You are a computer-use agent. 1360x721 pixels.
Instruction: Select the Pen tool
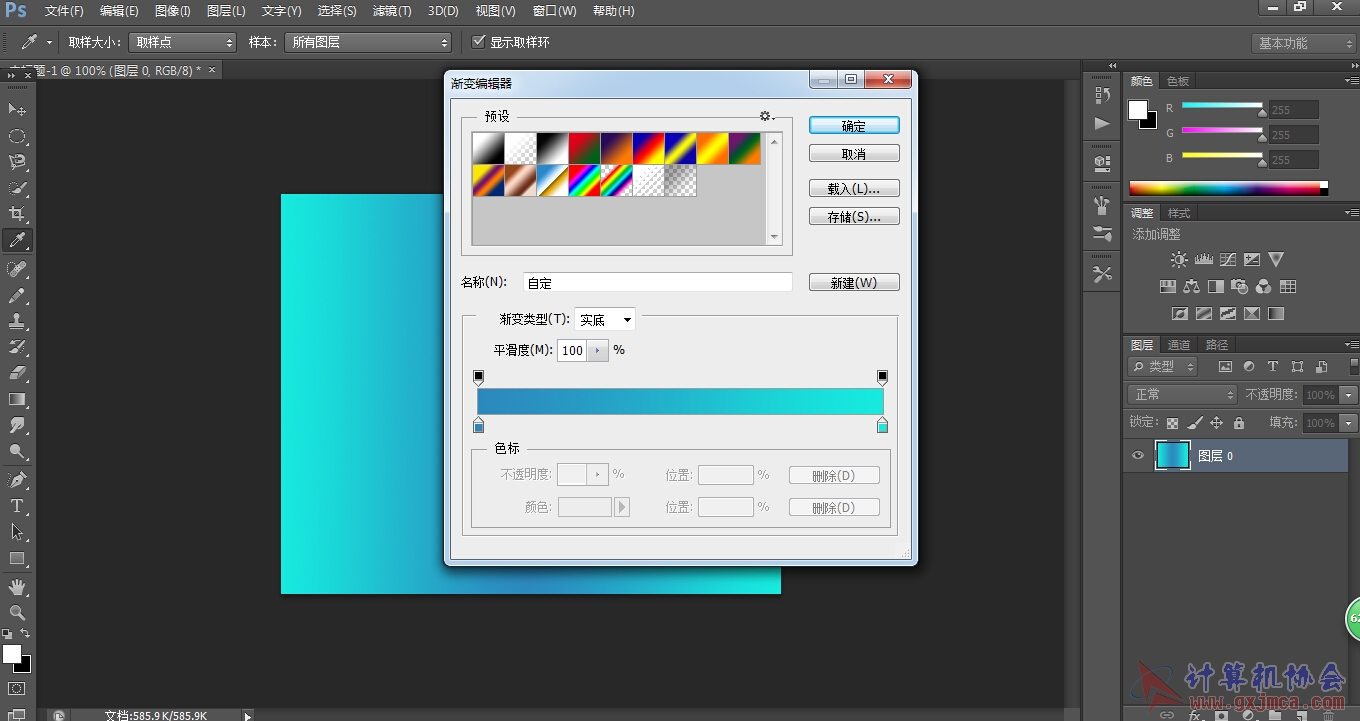[x=17, y=481]
